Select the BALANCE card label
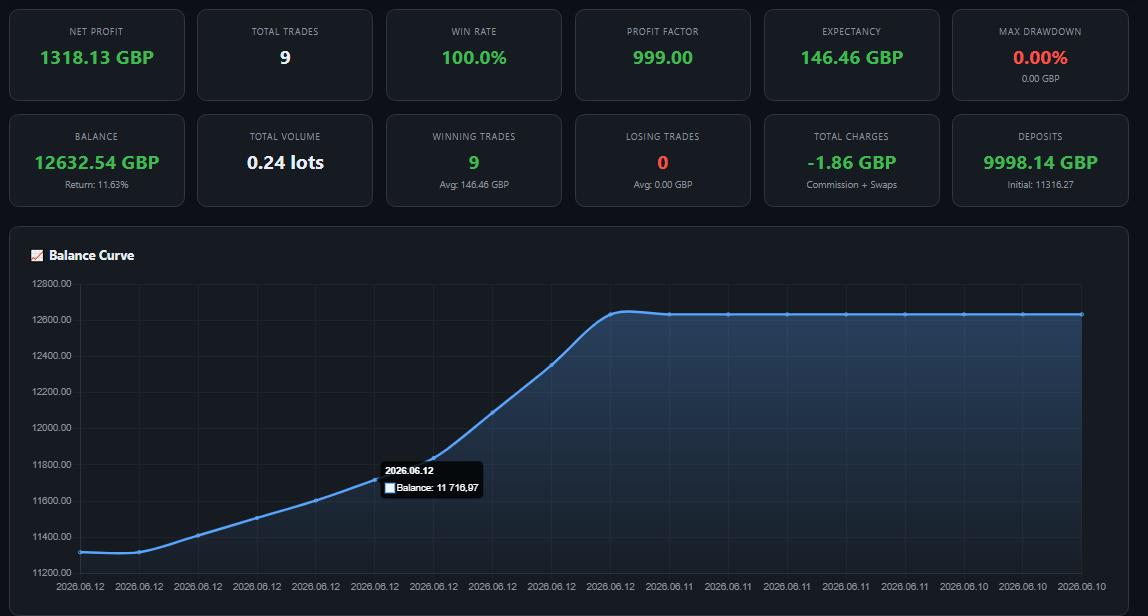1148x616 pixels. pyautogui.click(x=97, y=136)
